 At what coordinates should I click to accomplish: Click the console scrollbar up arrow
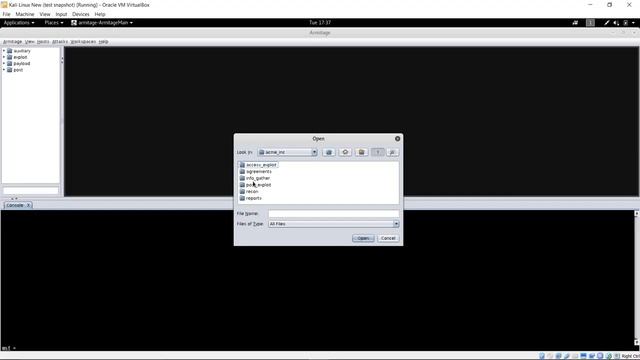pos(636,213)
